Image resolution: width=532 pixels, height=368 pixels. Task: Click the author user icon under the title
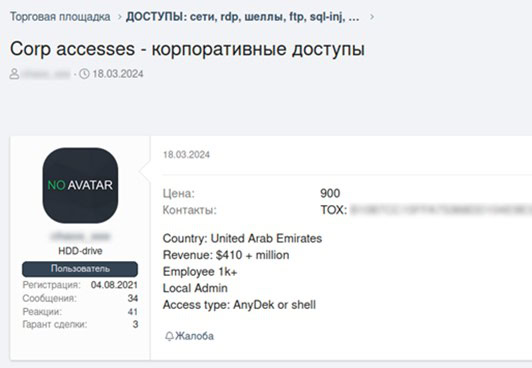point(14,74)
